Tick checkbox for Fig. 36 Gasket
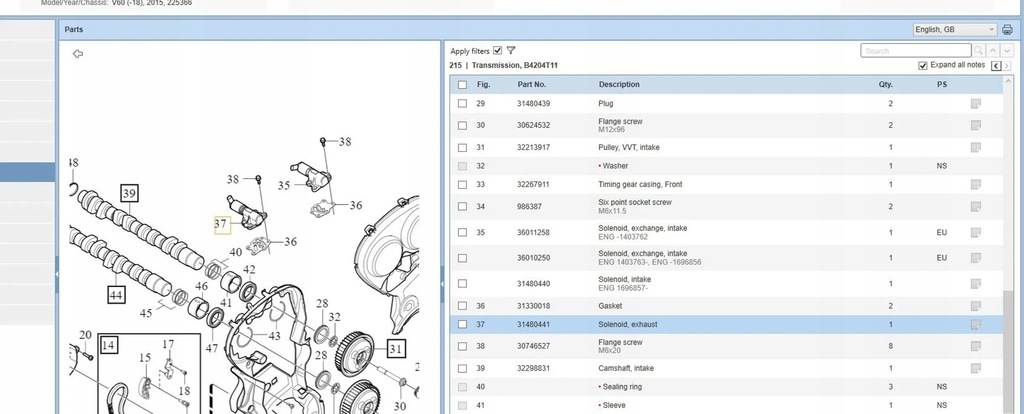 (462, 306)
